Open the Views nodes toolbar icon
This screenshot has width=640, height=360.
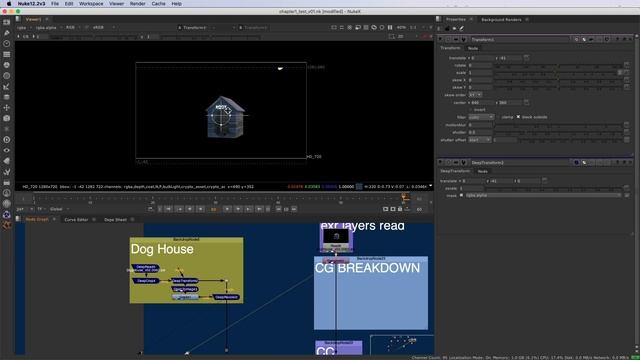click(x=7, y=150)
